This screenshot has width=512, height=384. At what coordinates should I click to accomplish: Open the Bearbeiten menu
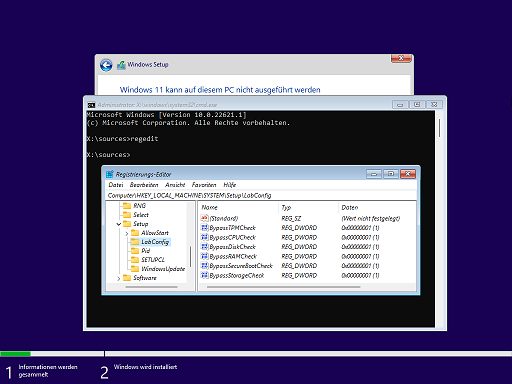click(x=144, y=185)
